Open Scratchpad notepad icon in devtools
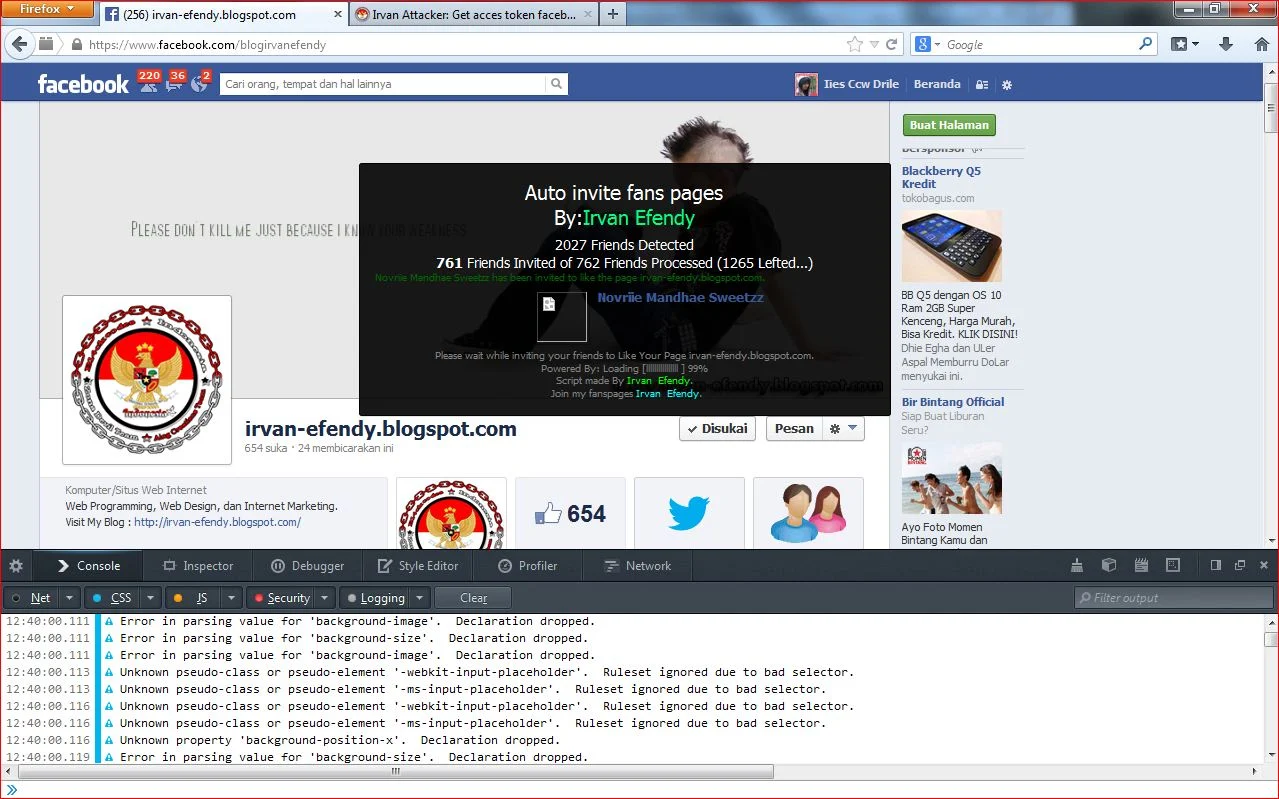 [x=1141, y=566]
